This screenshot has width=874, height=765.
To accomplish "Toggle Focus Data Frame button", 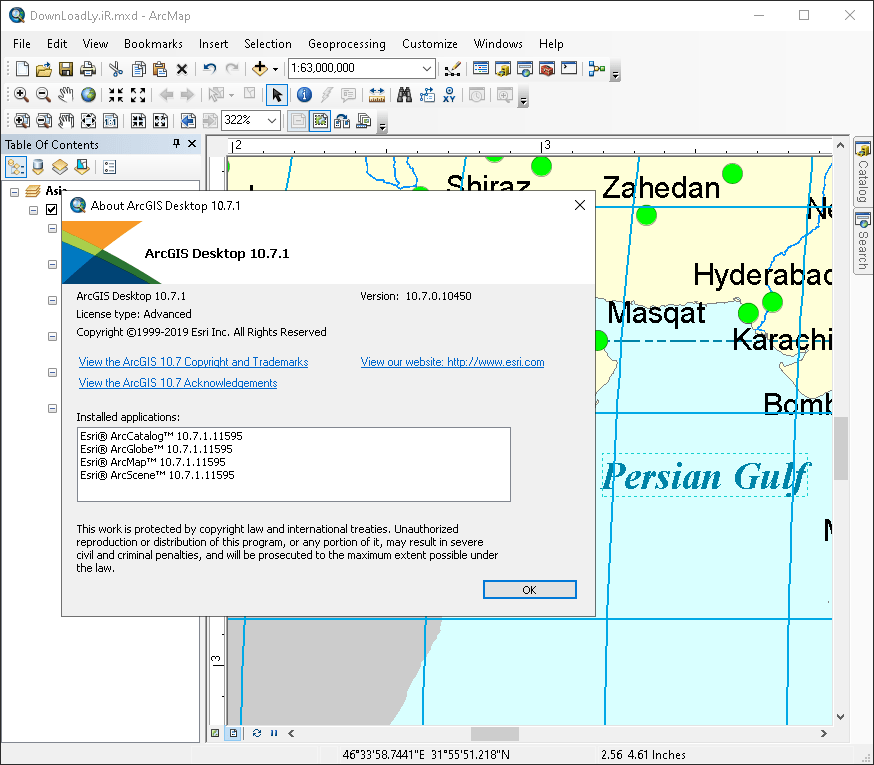I will 321,120.
